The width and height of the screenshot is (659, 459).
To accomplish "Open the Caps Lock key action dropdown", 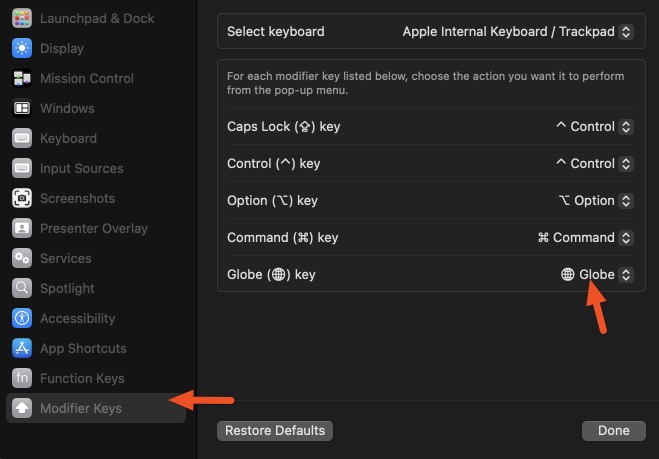I will point(593,127).
